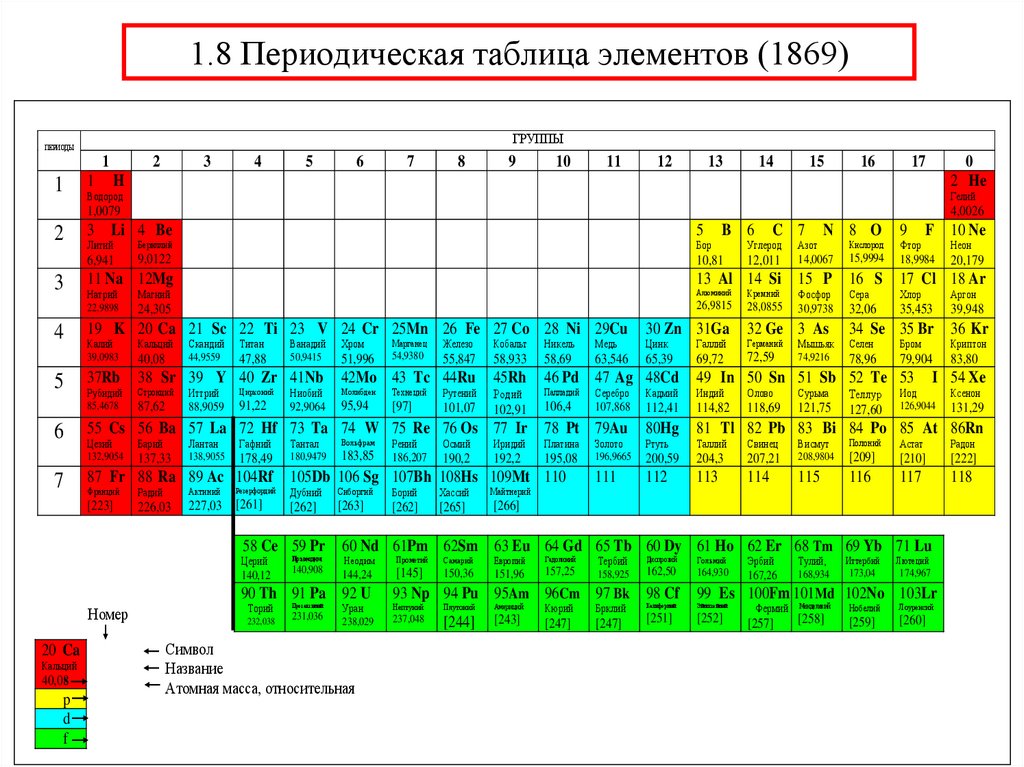Select the sodium cell 'Na Натрий'
This screenshot has height=767, width=1024.
click(106, 293)
